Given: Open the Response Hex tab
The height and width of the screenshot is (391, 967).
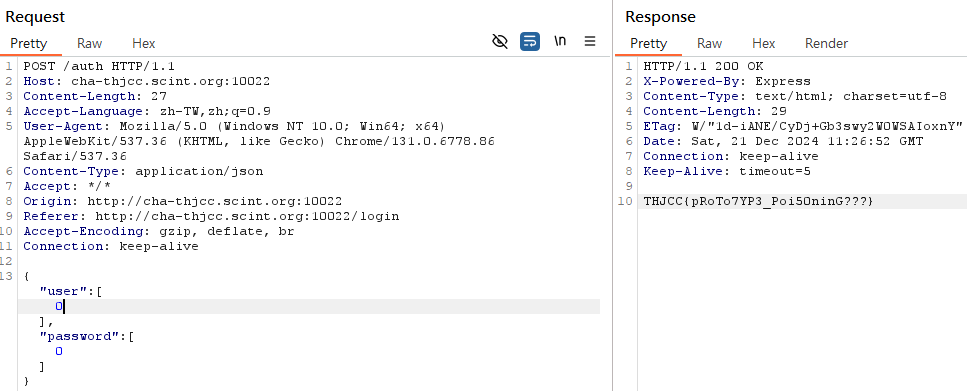Looking at the screenshot, I should 763,44.
